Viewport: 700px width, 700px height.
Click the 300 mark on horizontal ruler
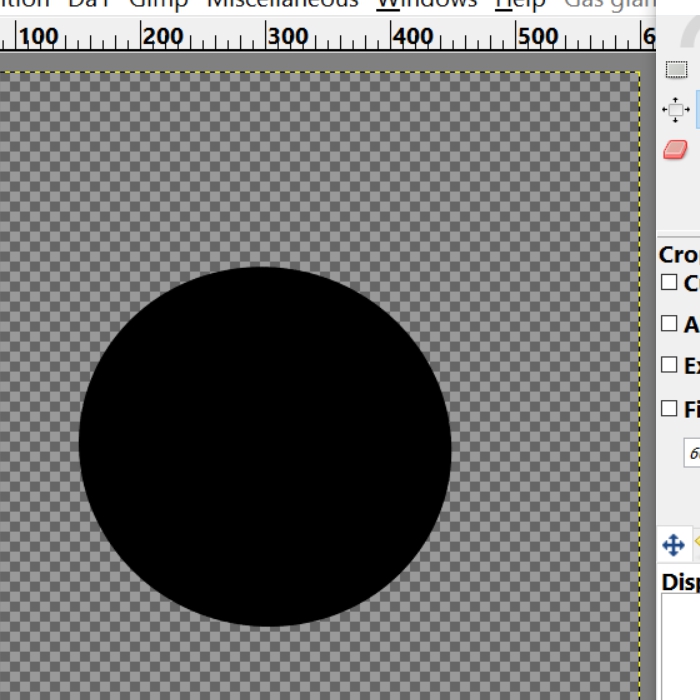click(x=288, y=37)
